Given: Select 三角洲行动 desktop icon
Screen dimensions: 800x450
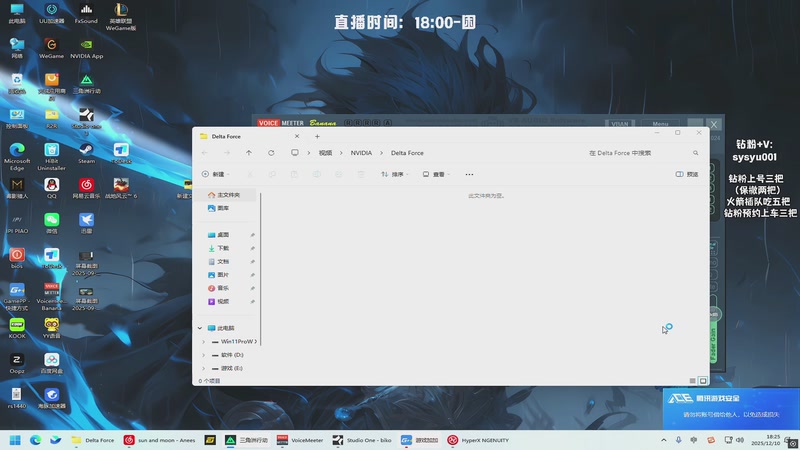Looking at the screenshot, I should point(86,84).
